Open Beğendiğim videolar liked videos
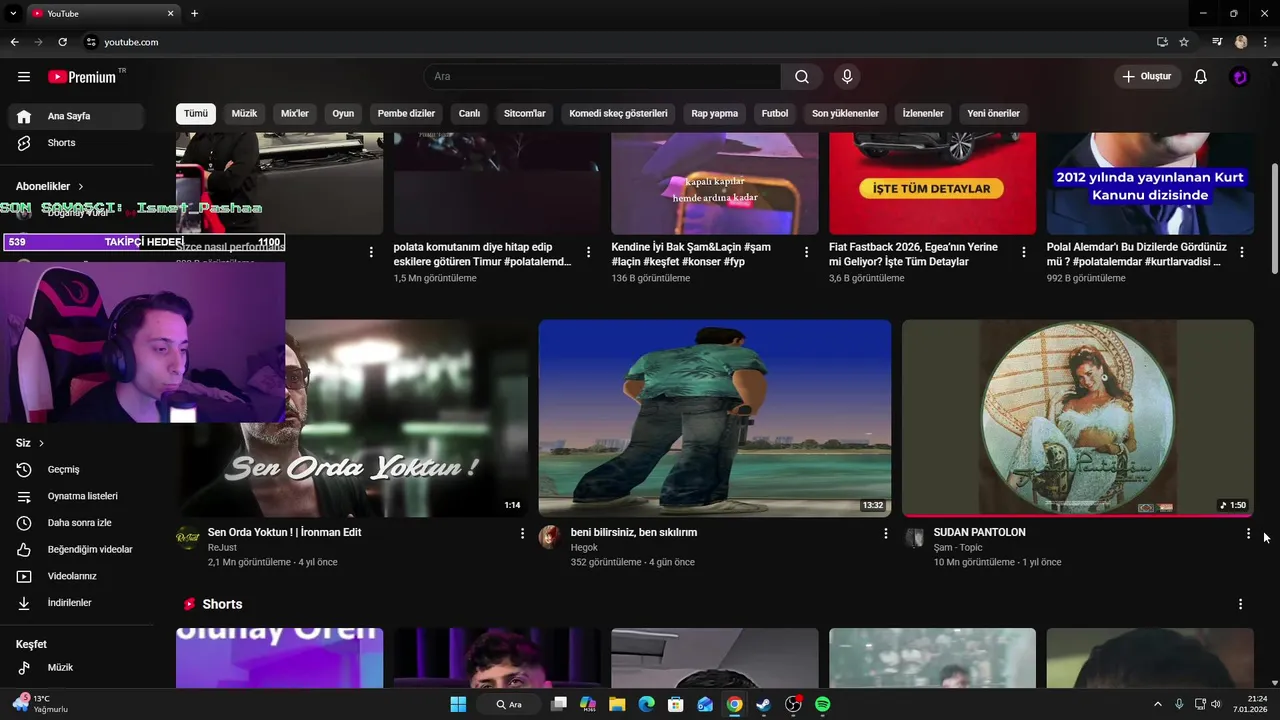 76,549
